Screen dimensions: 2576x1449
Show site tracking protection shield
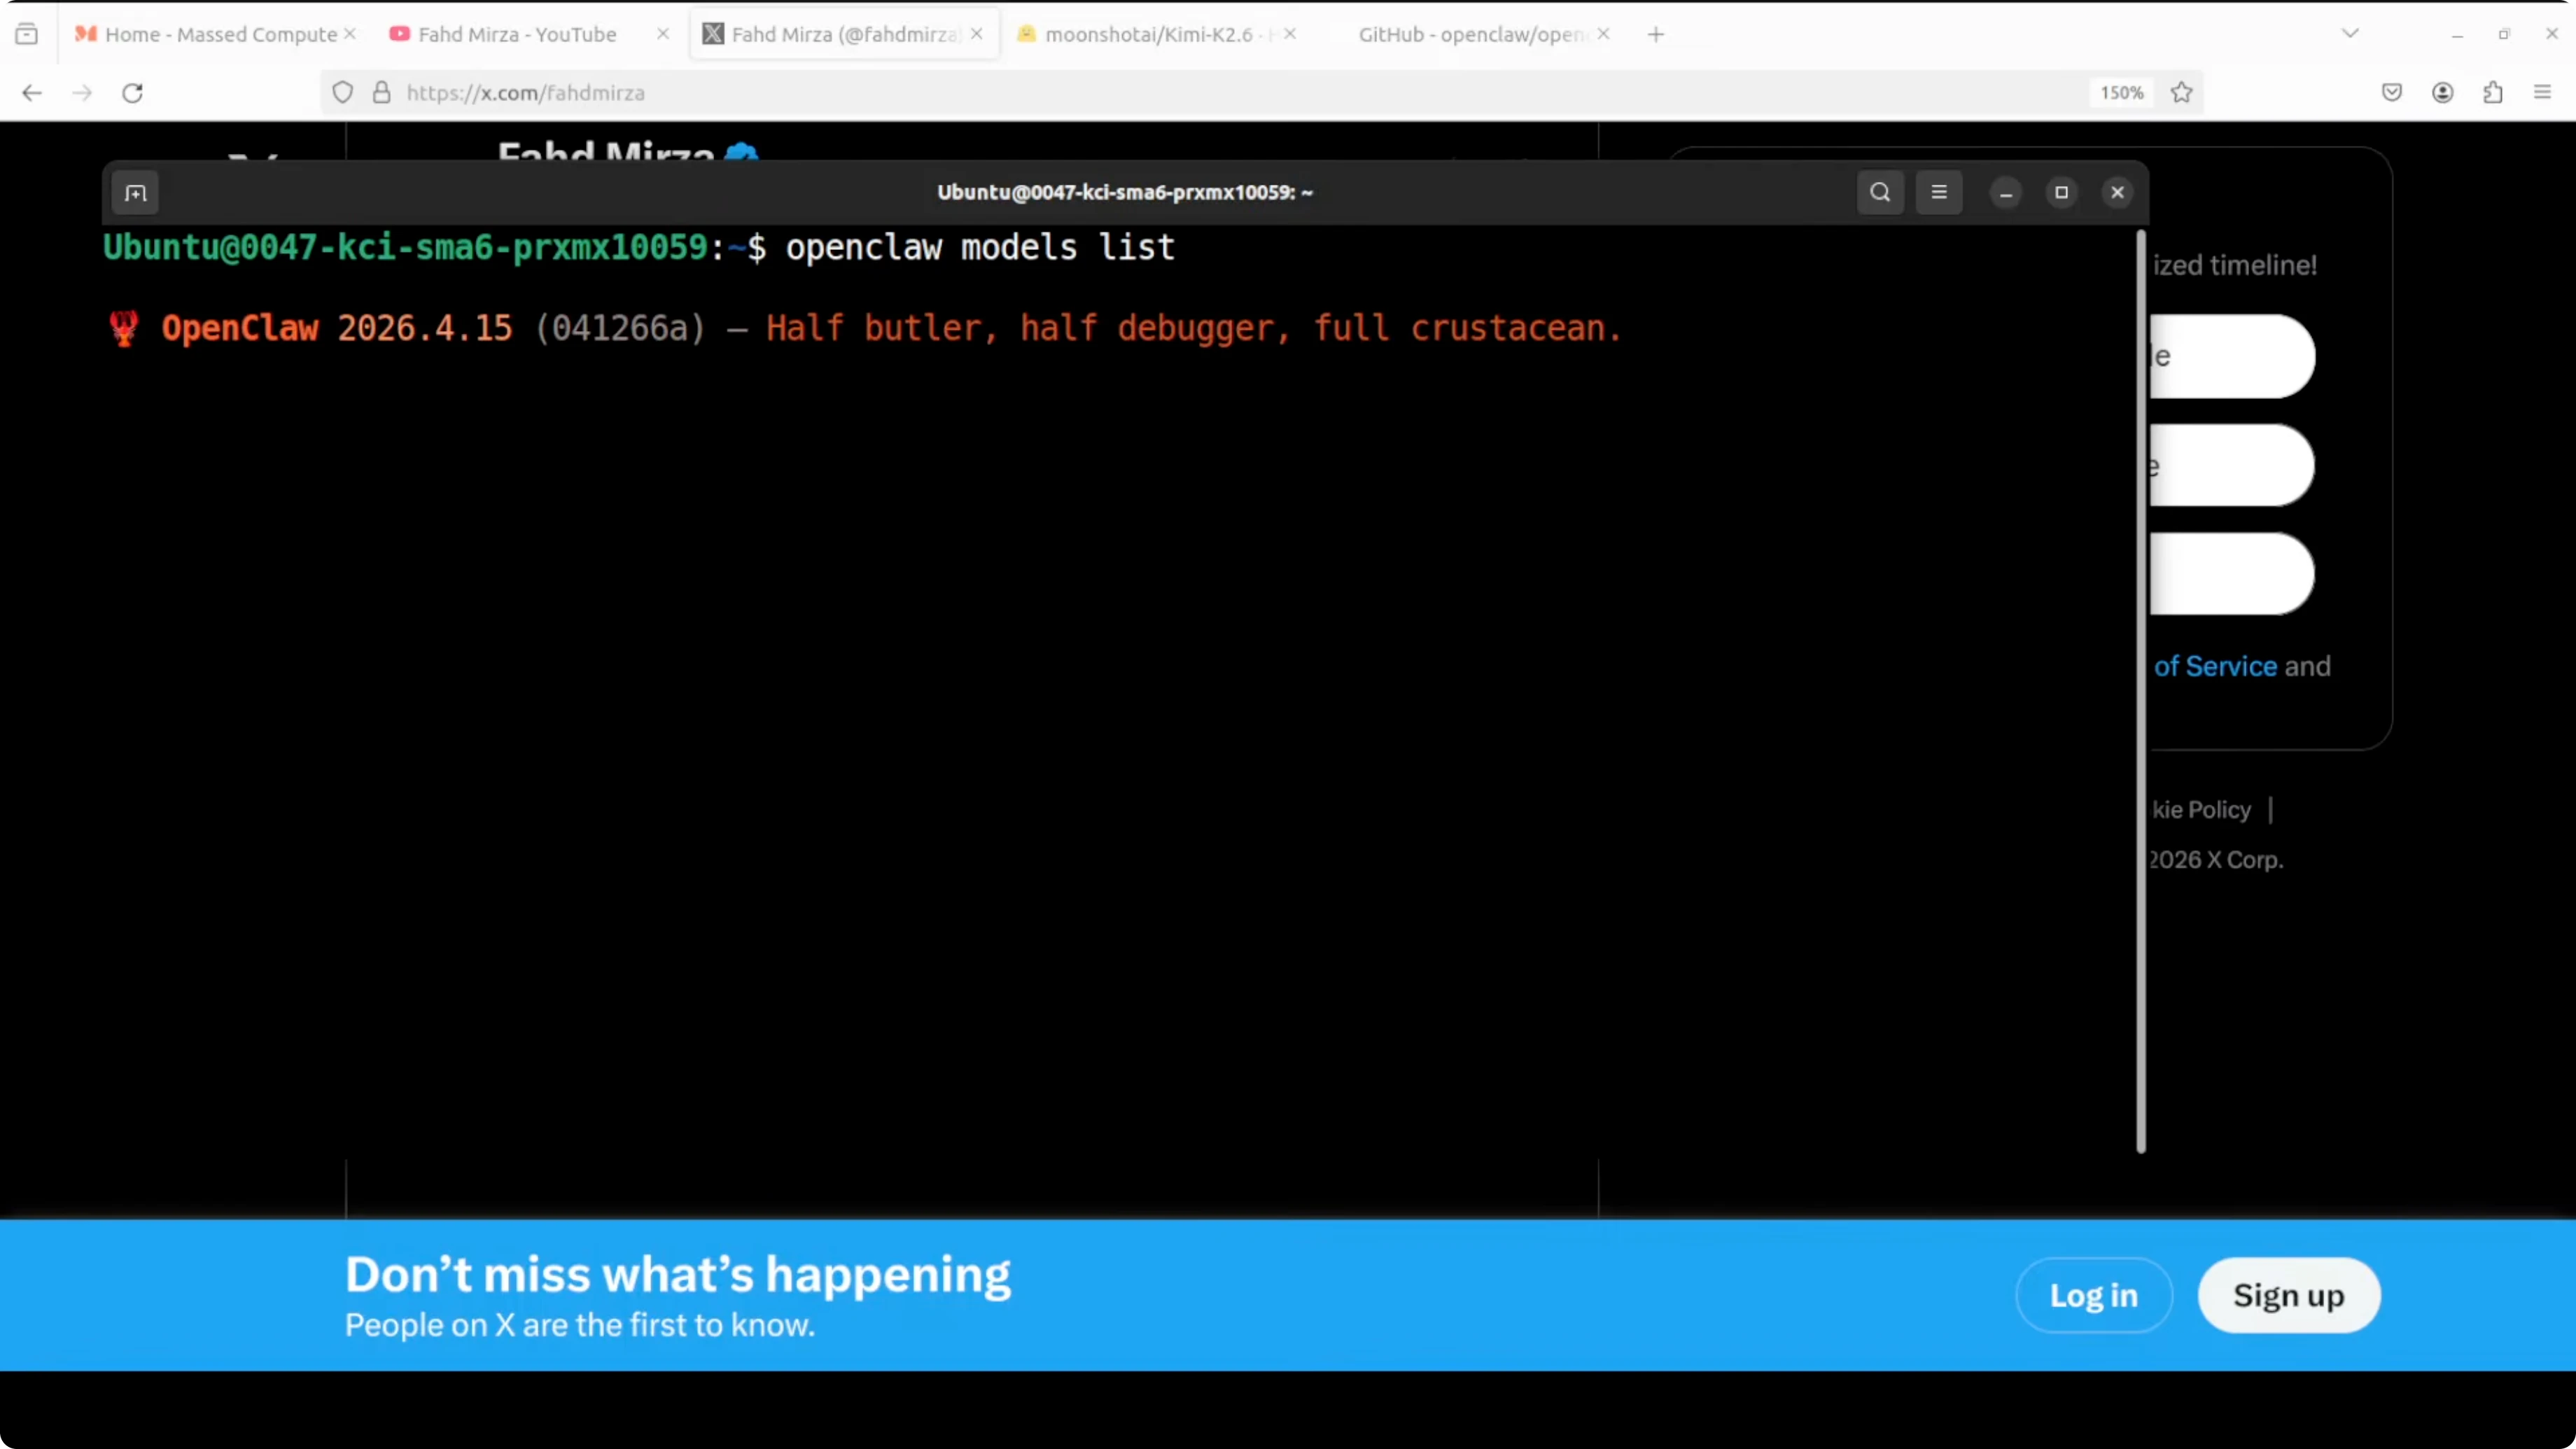tap(342, 93)
